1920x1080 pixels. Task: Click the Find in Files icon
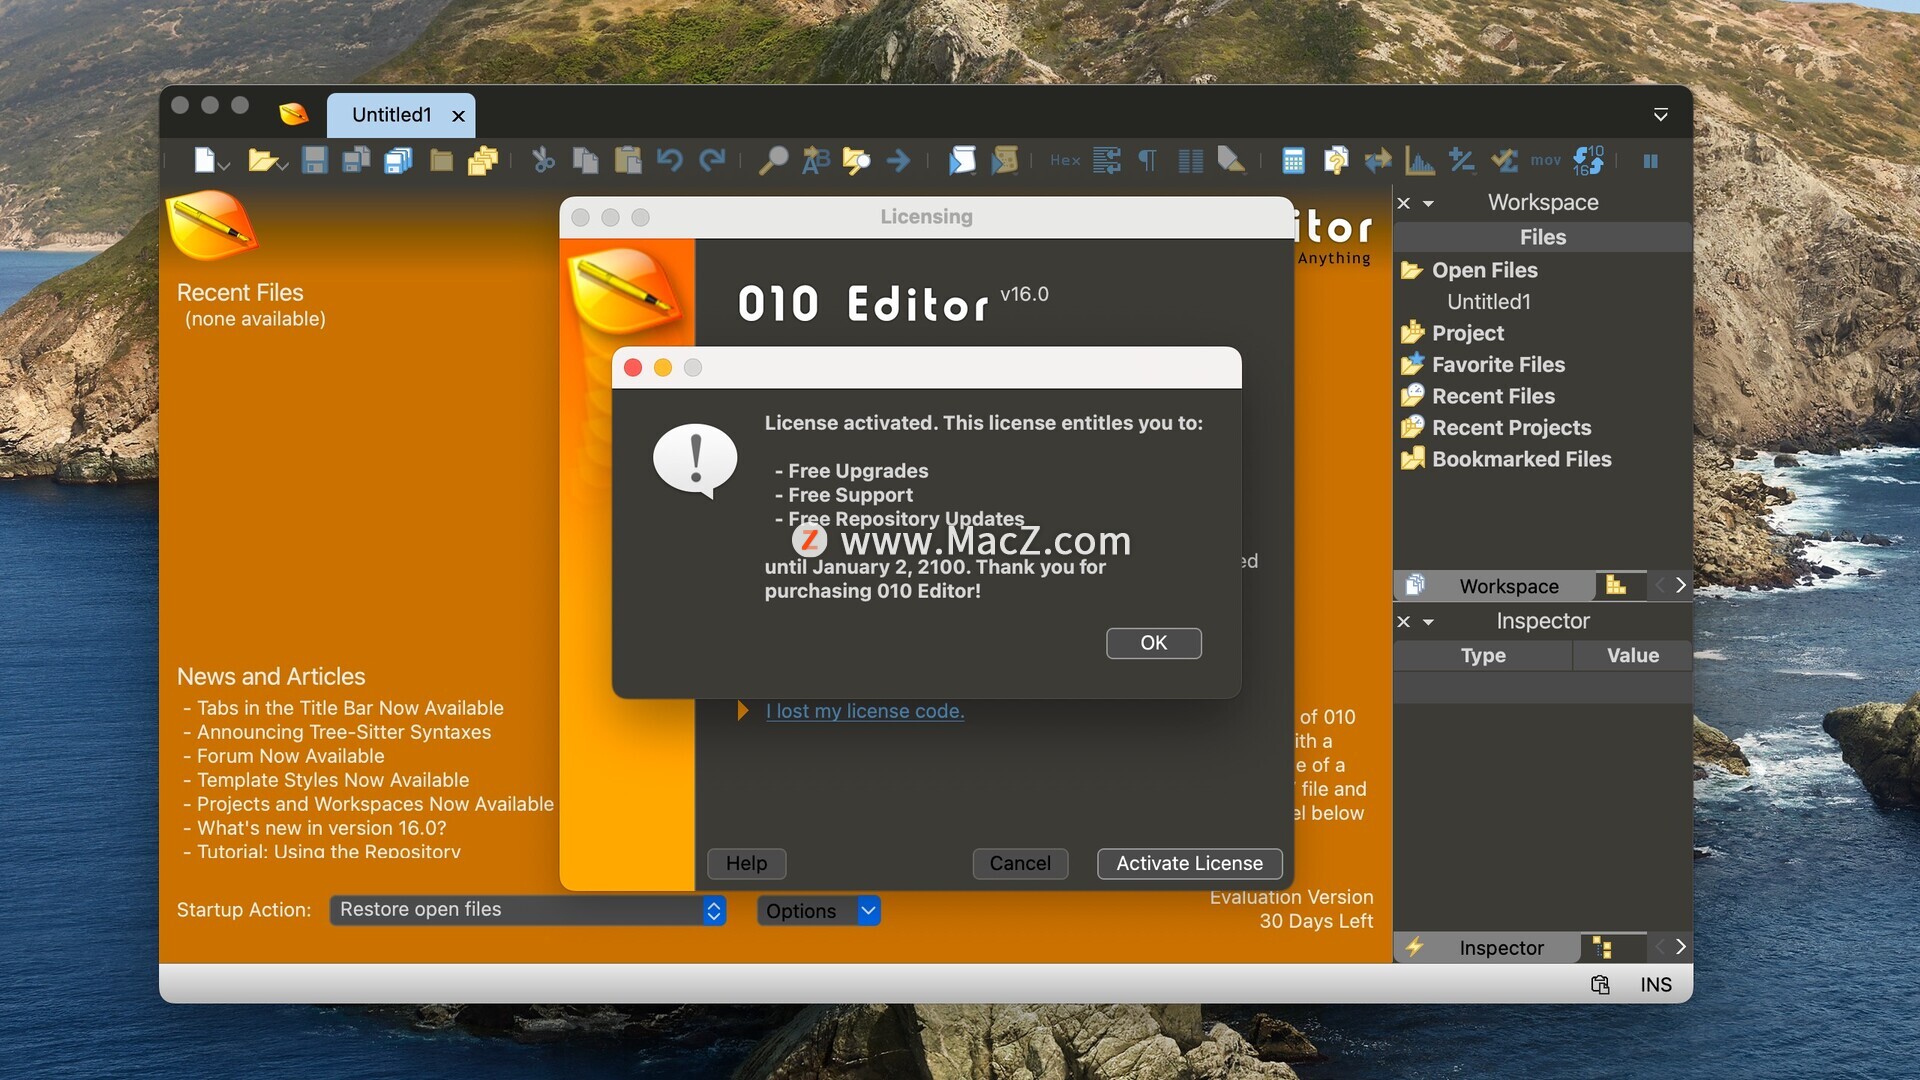coord(857,160)
